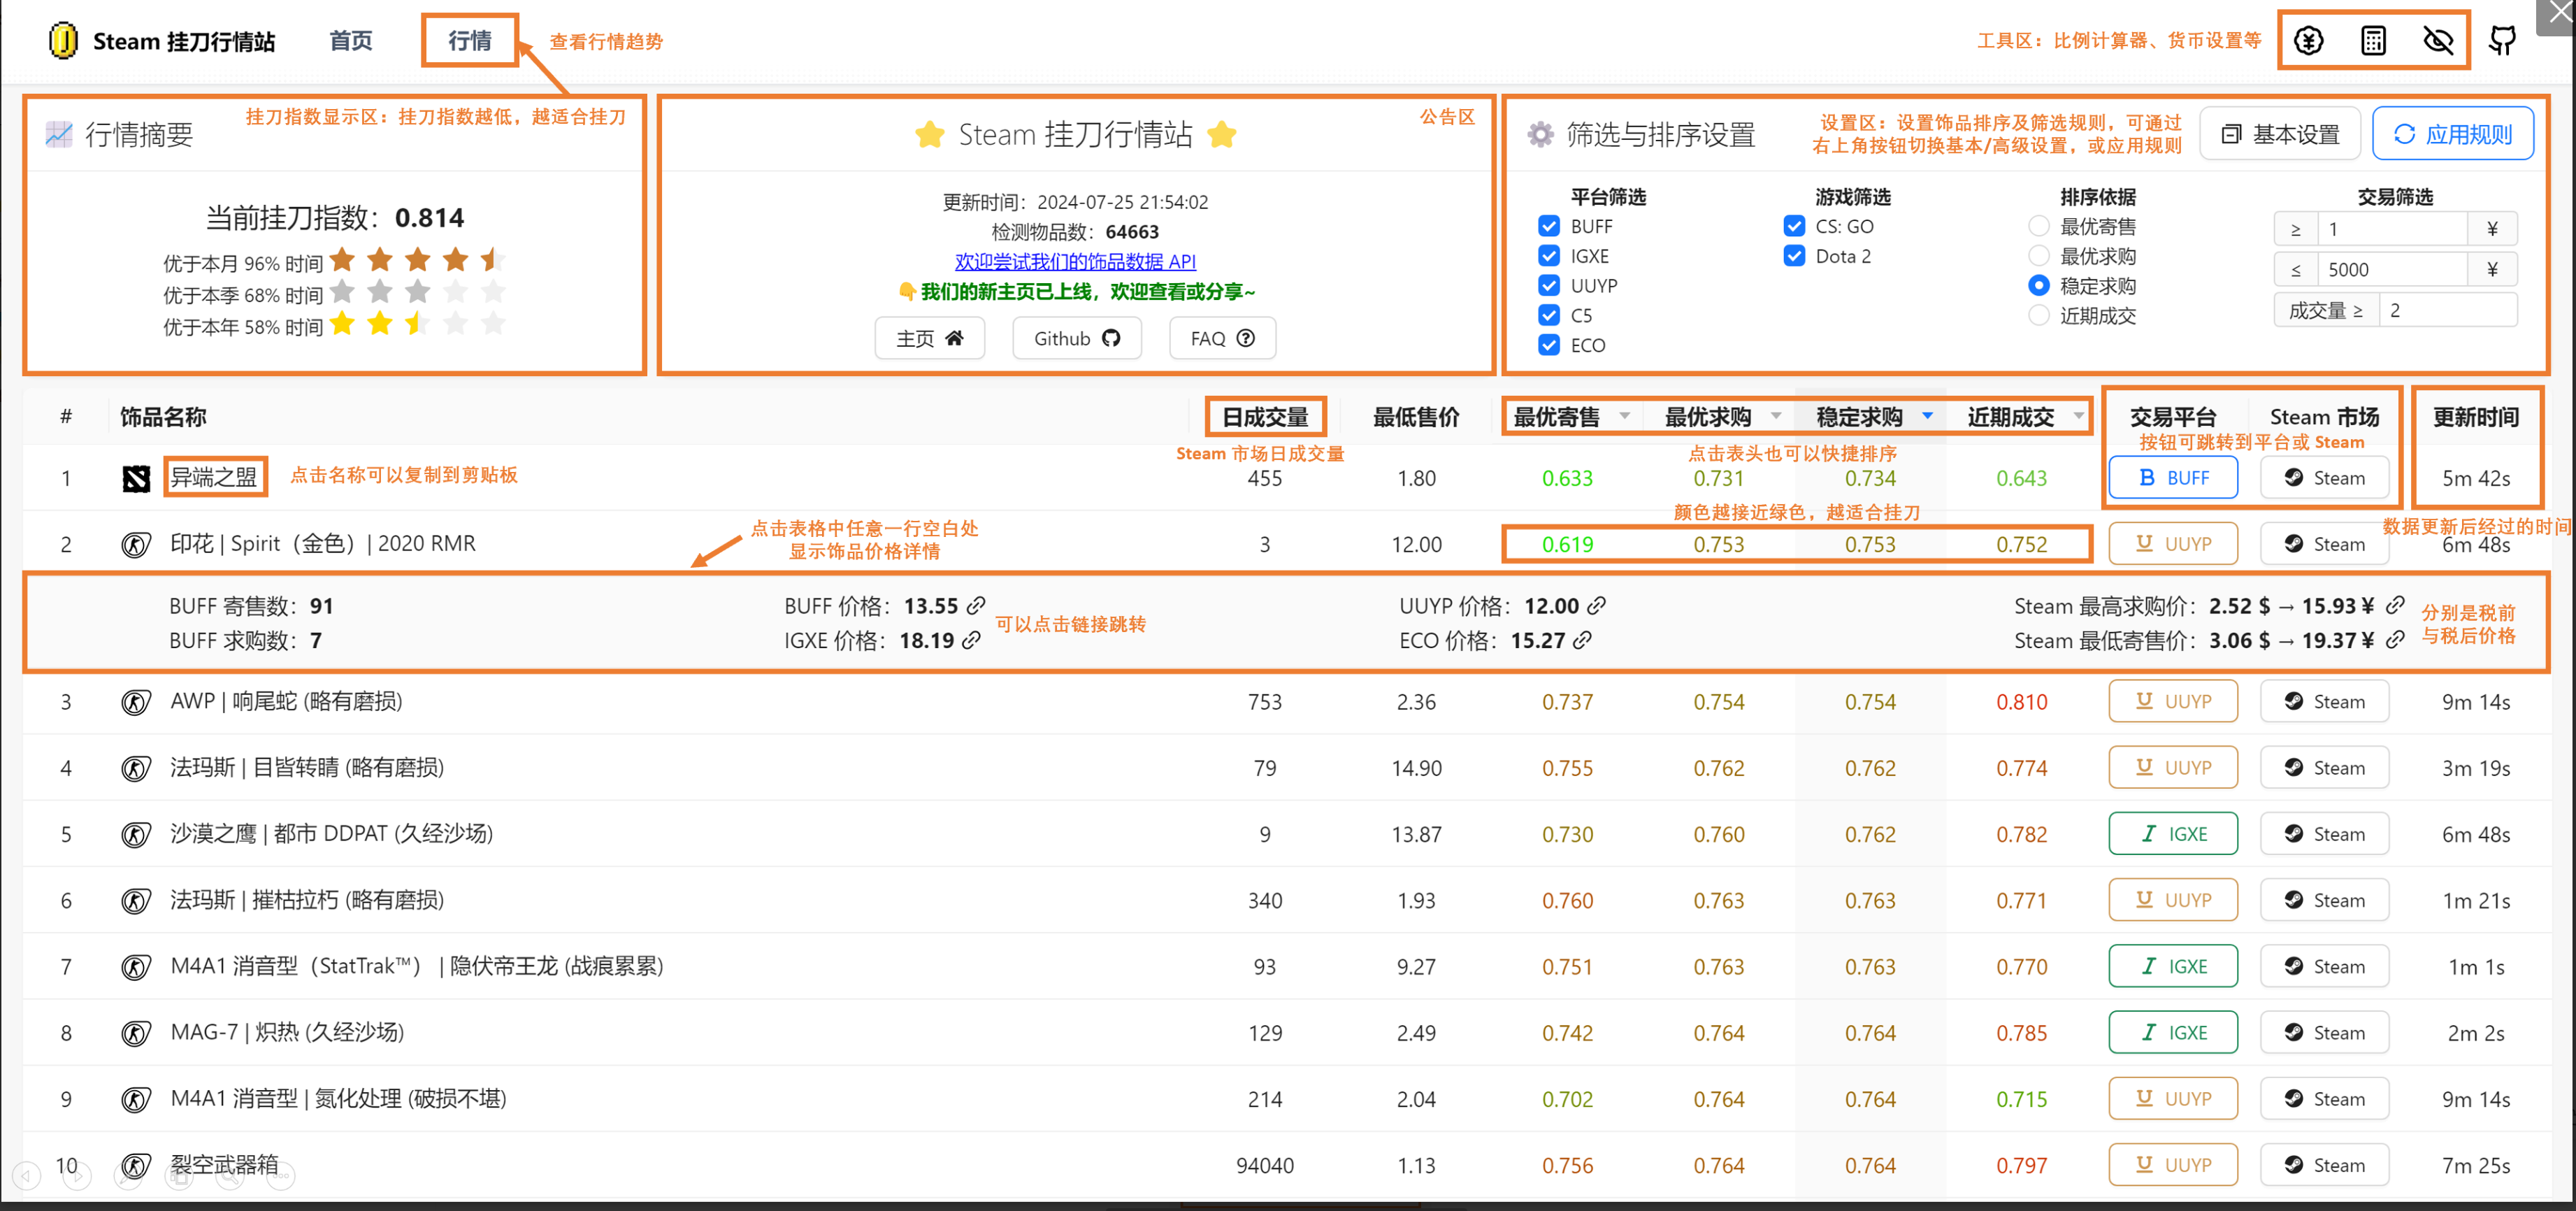This screenshot has height=1211, width=2576.
Task: Uncheck the IGXE platform filter
Action: pos(1549,256)
